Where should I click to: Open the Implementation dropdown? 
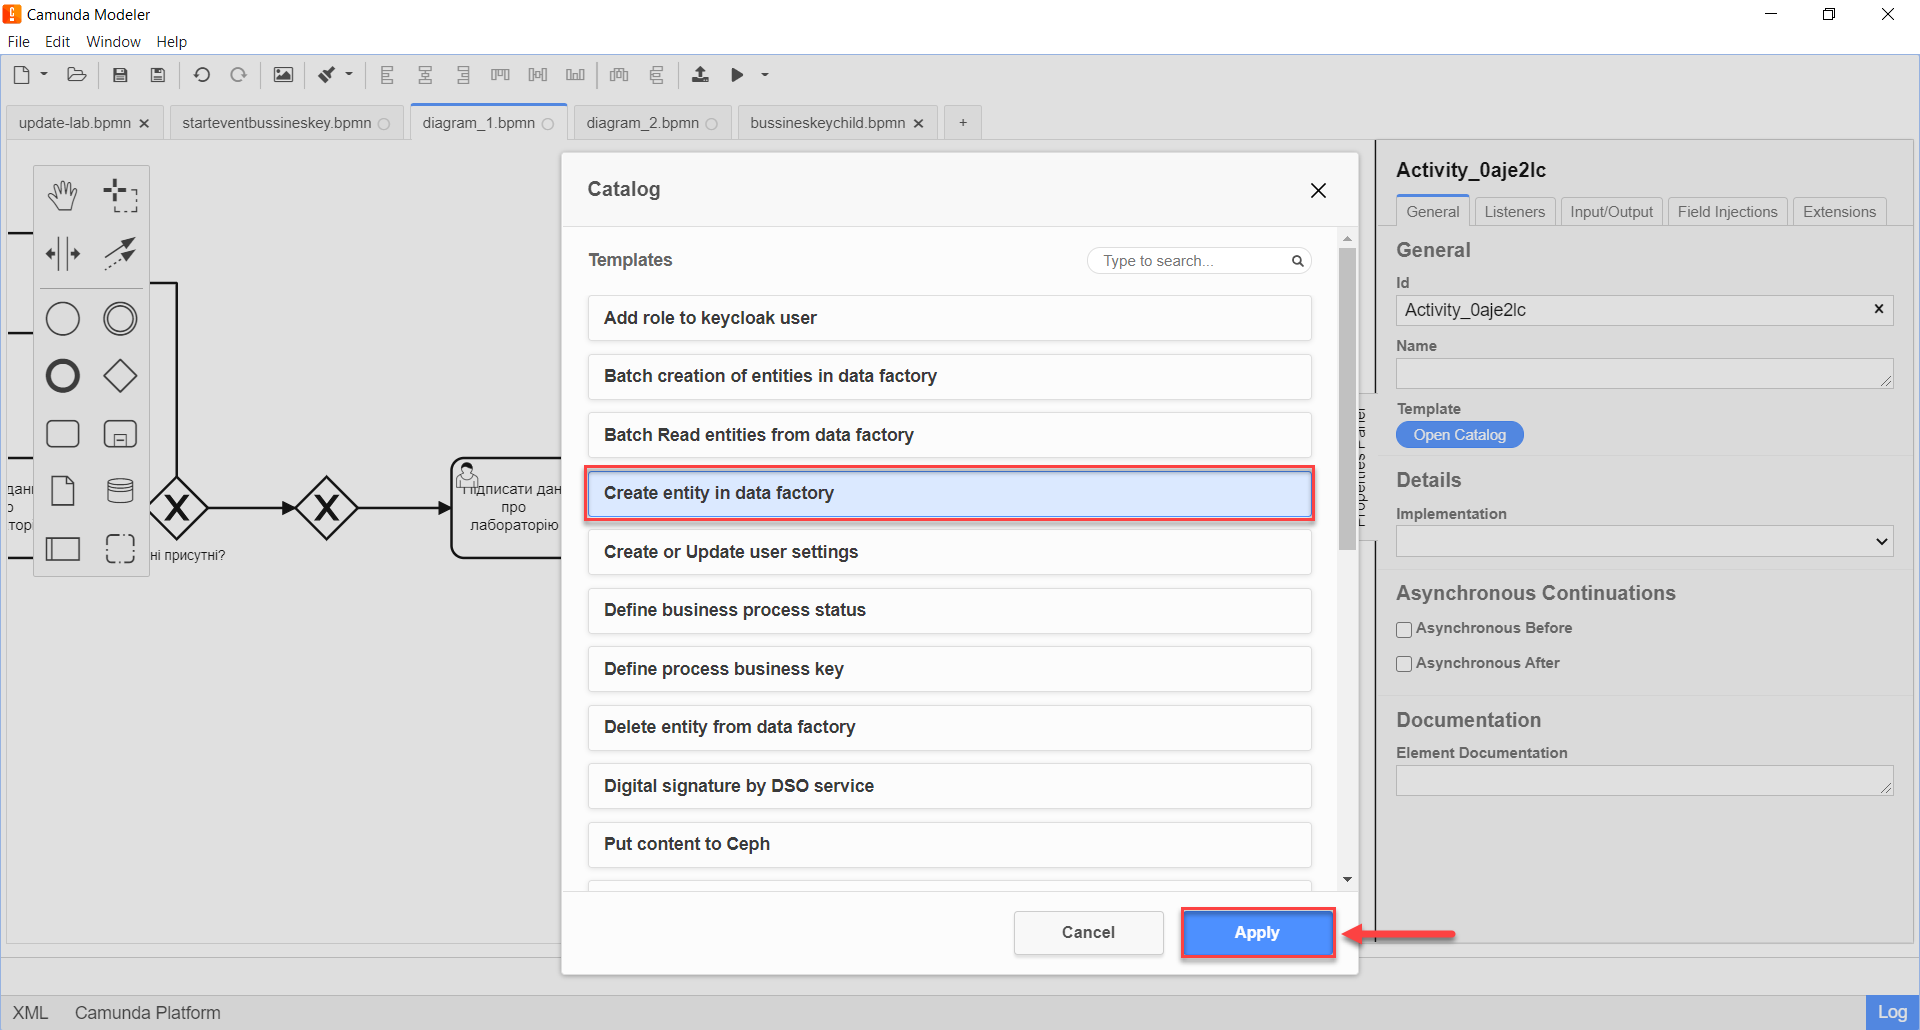[1644, 541]
